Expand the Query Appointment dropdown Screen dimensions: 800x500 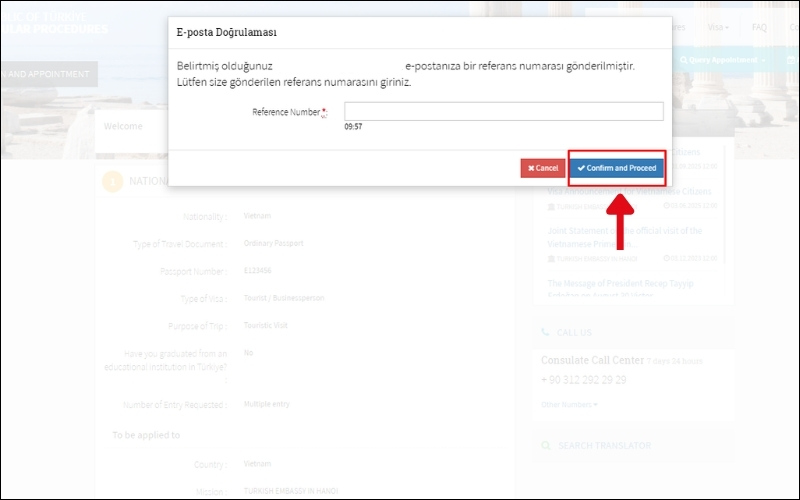pyautogui.click(x=722, y=60)
